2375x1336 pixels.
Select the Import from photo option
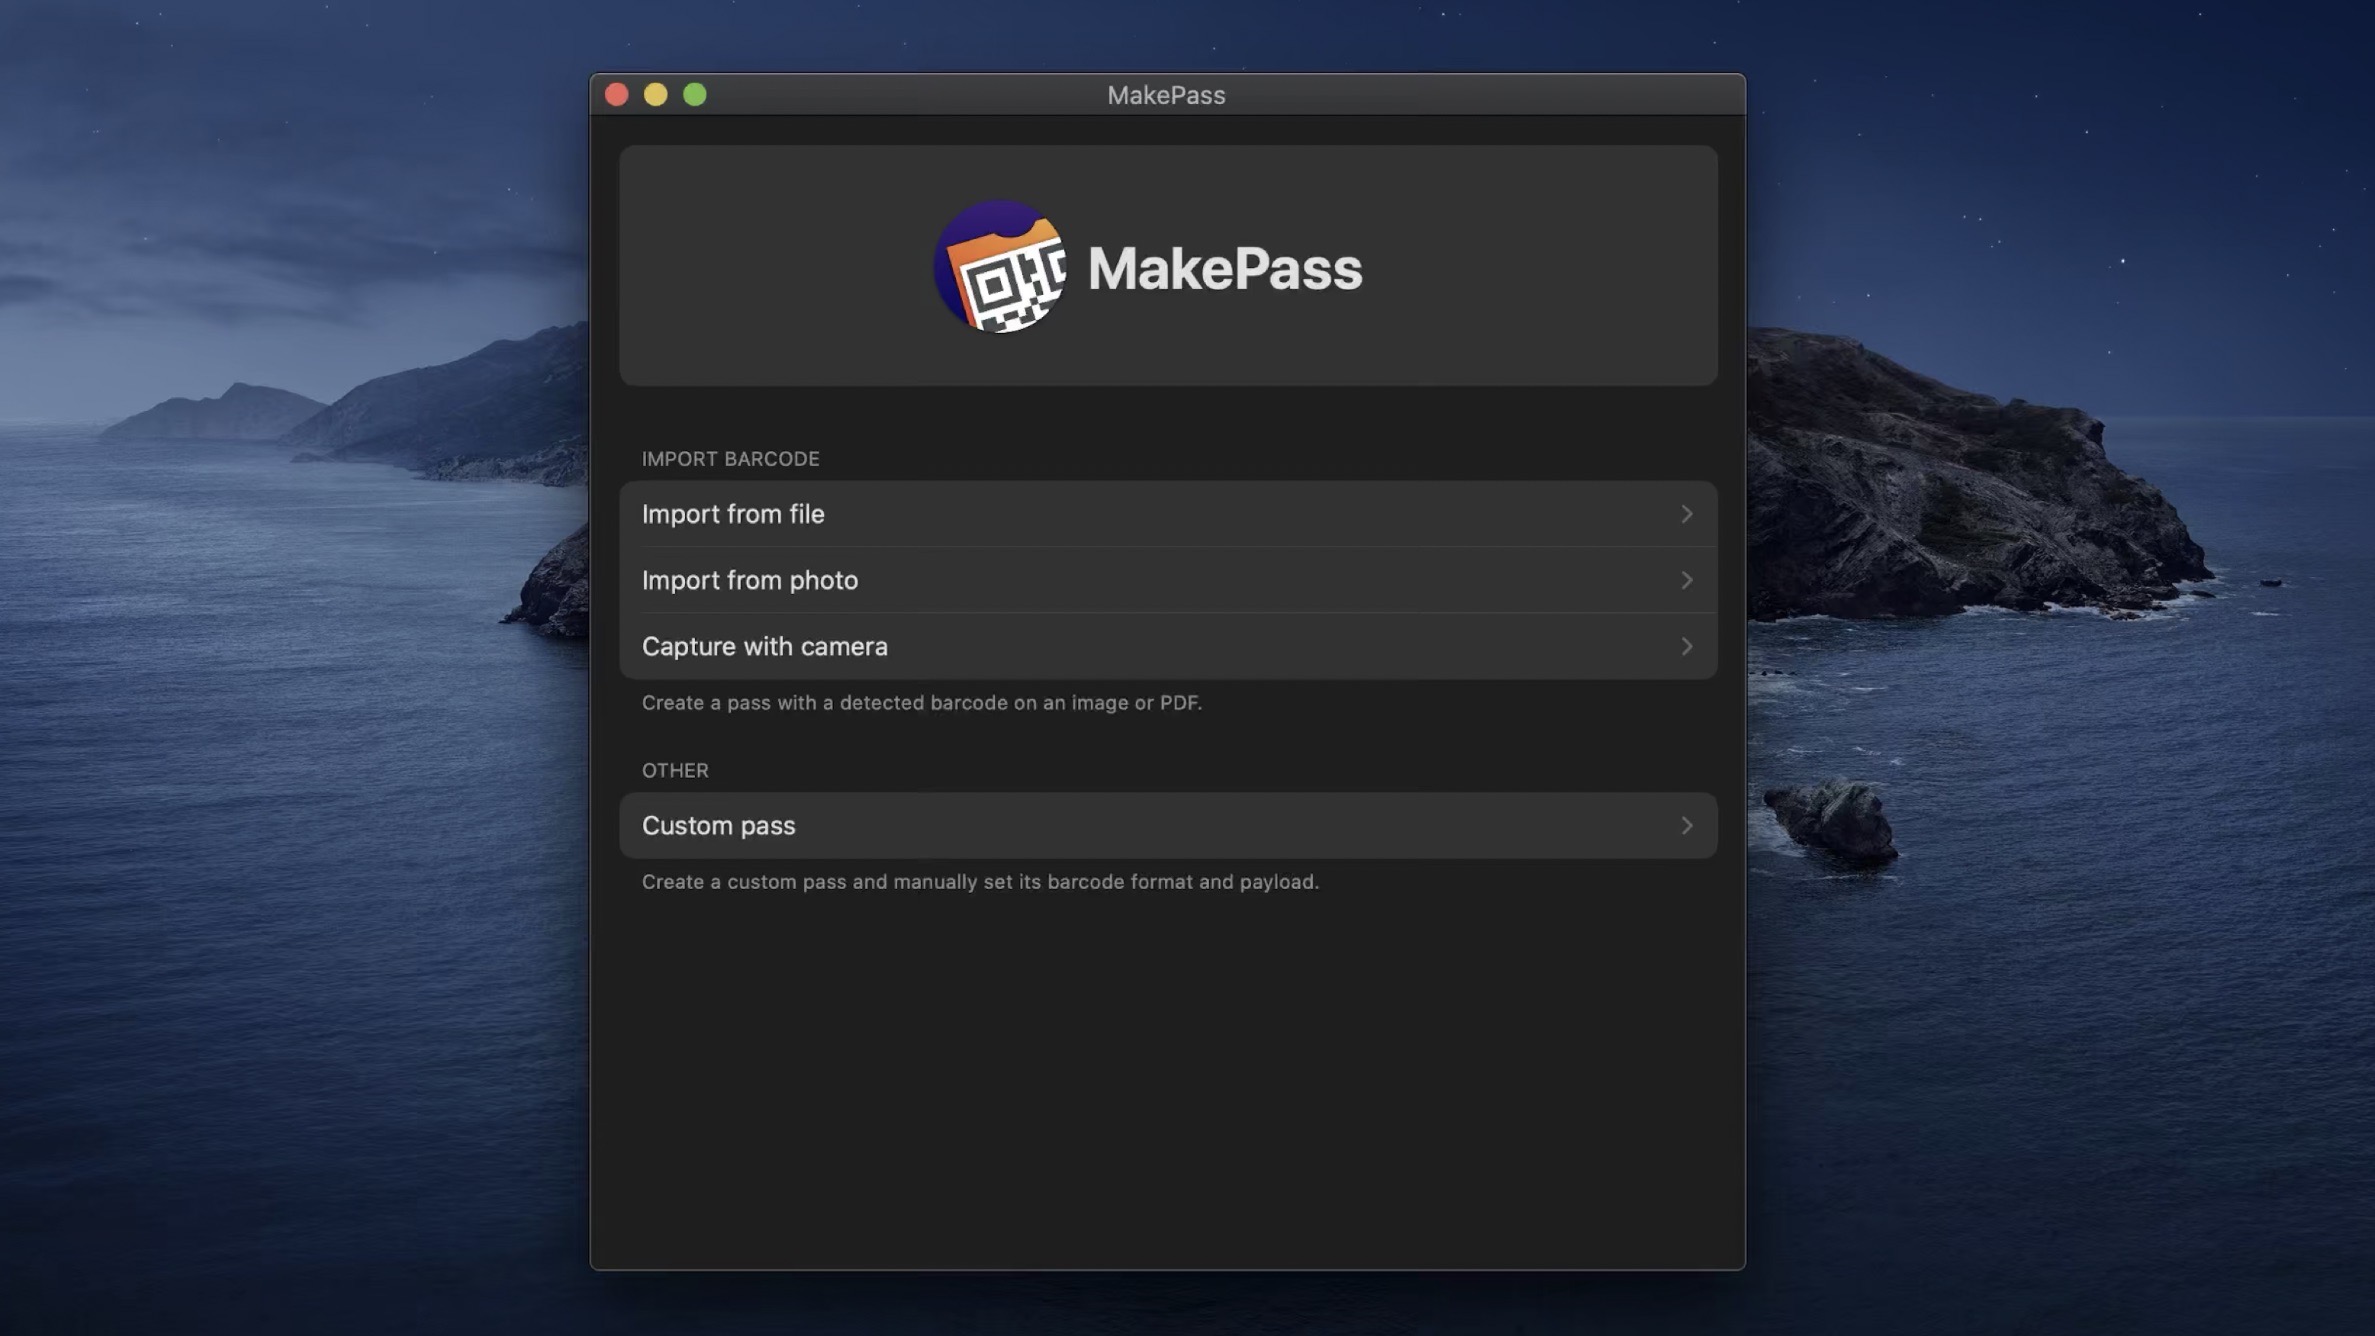[750, 580]
